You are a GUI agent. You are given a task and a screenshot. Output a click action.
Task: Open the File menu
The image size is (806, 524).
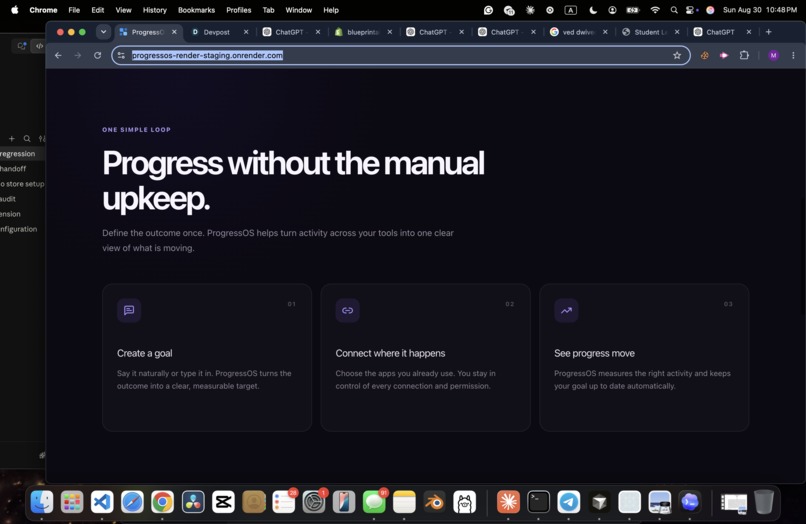pyautogui.click(x=74, y=10)
